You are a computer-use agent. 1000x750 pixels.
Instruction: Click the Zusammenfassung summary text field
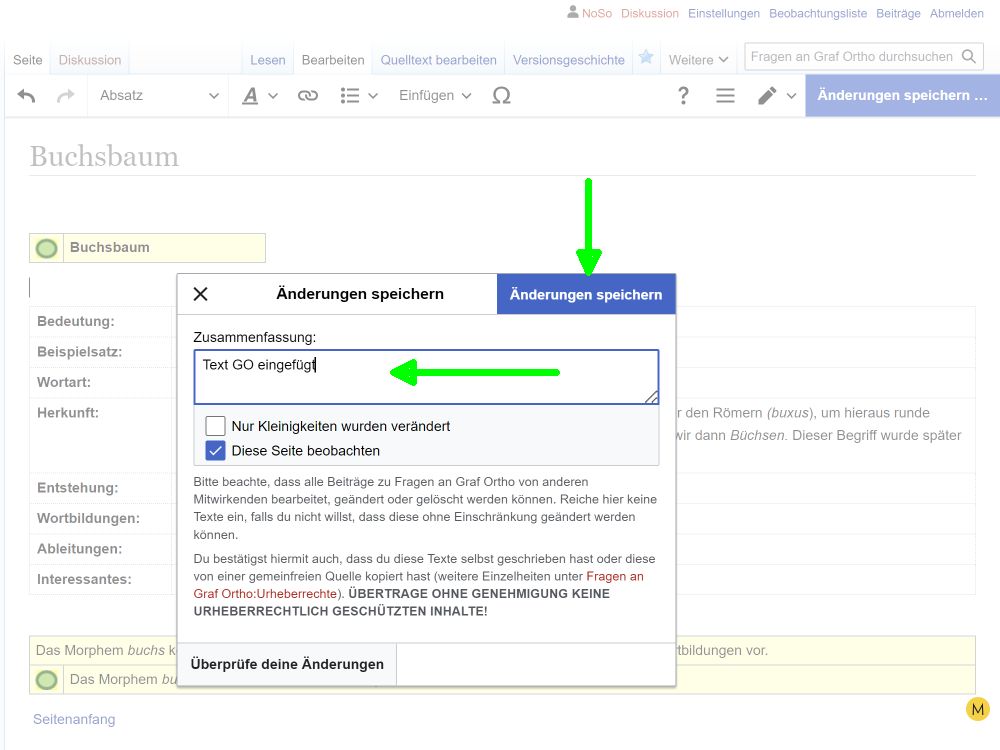426,377
